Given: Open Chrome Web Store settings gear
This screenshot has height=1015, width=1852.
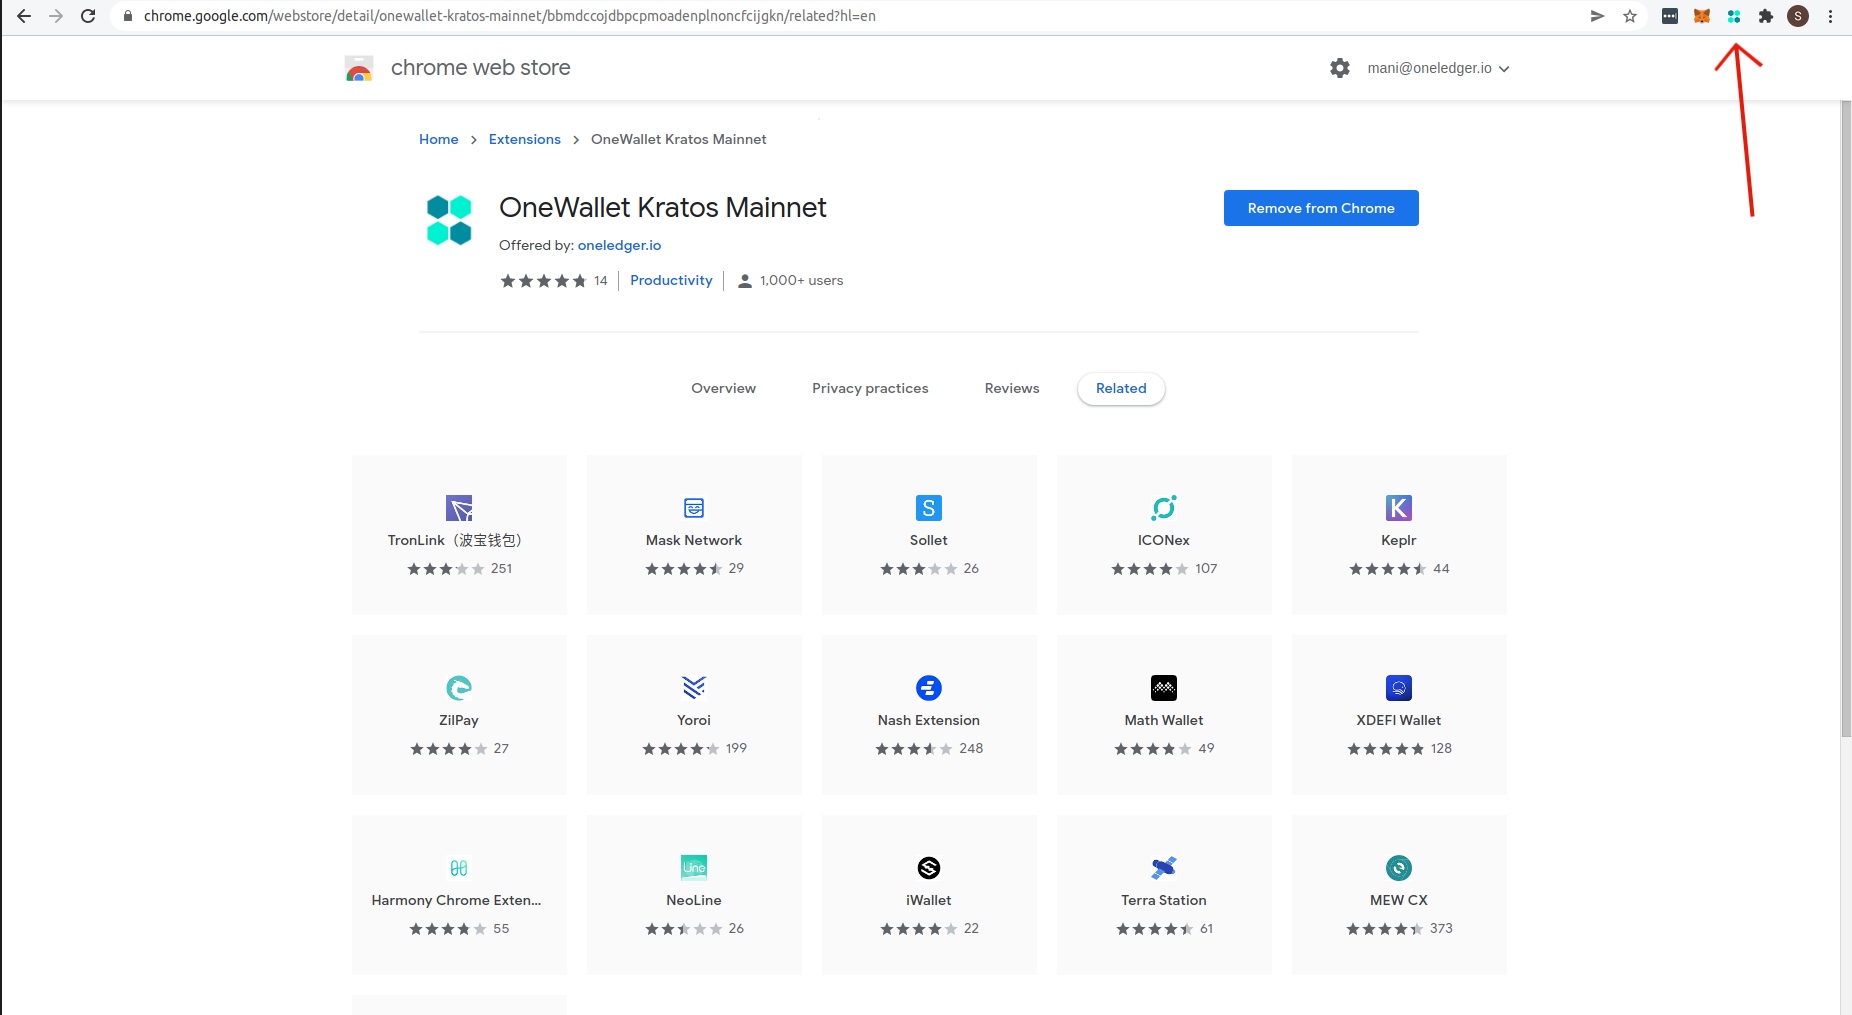Looking at the screenshot, I should point(1340,68).
